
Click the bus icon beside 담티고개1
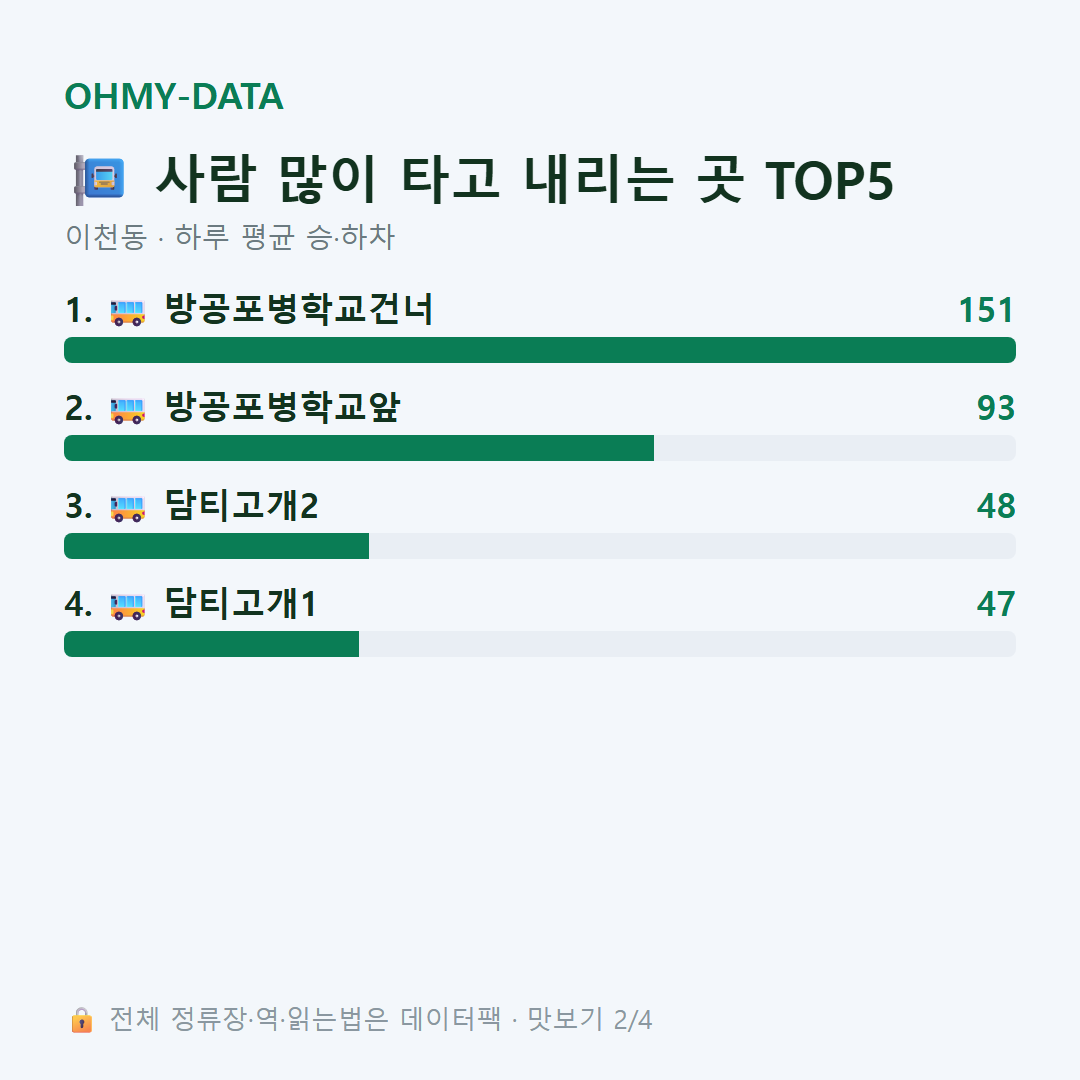click(x=127, y=606)
